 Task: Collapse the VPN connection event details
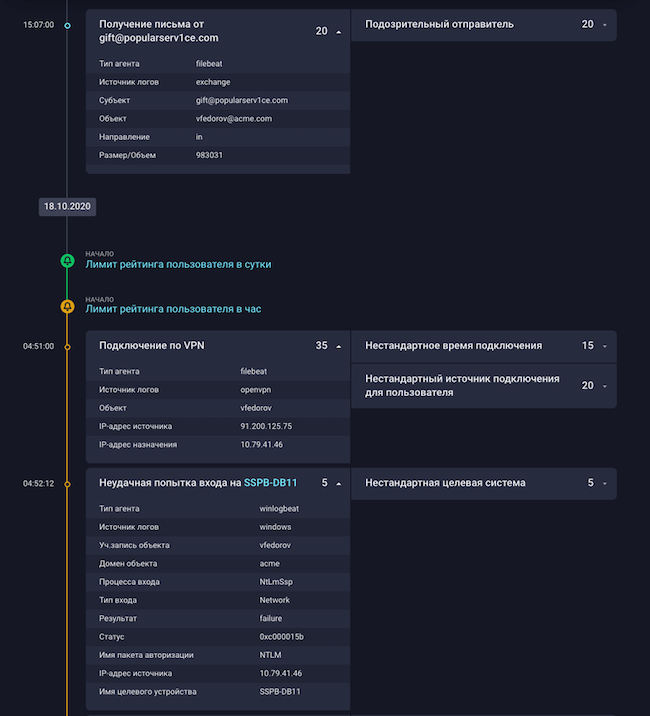(x=338, y=346)
